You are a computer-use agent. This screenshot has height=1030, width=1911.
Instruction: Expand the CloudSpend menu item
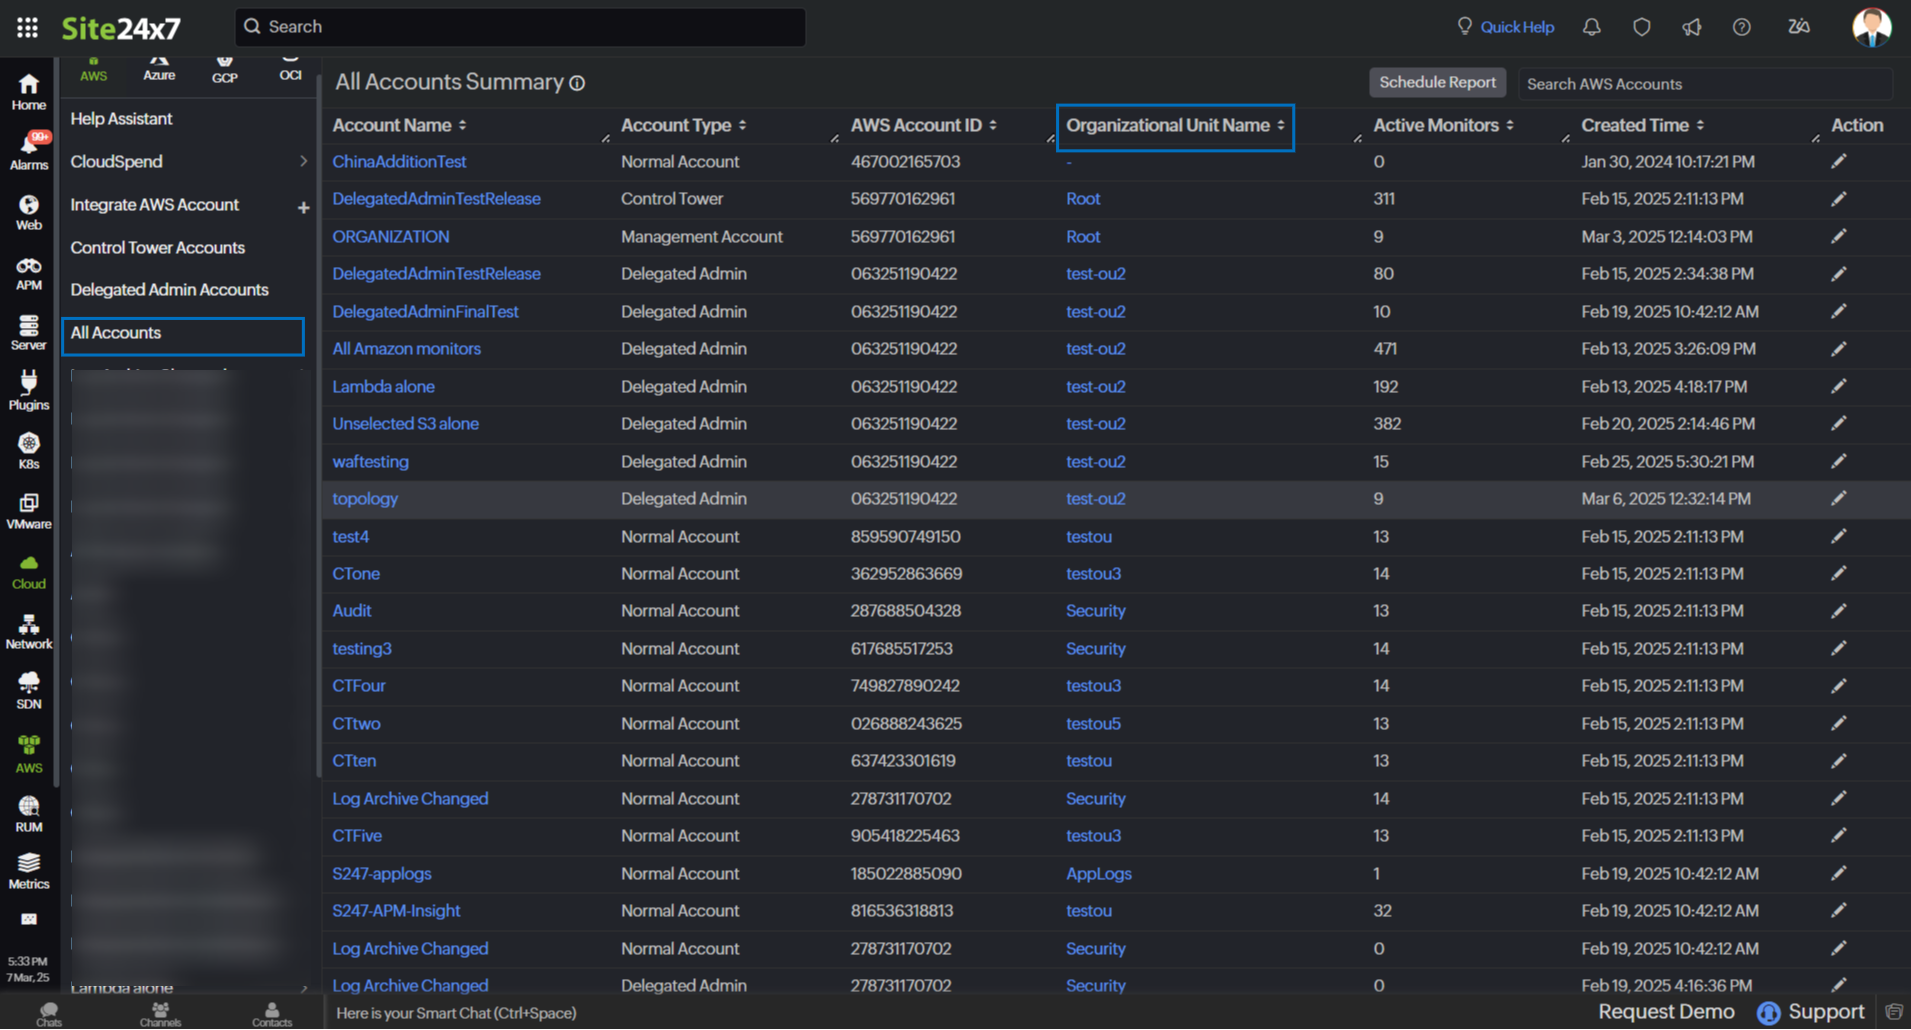point(302,161)
